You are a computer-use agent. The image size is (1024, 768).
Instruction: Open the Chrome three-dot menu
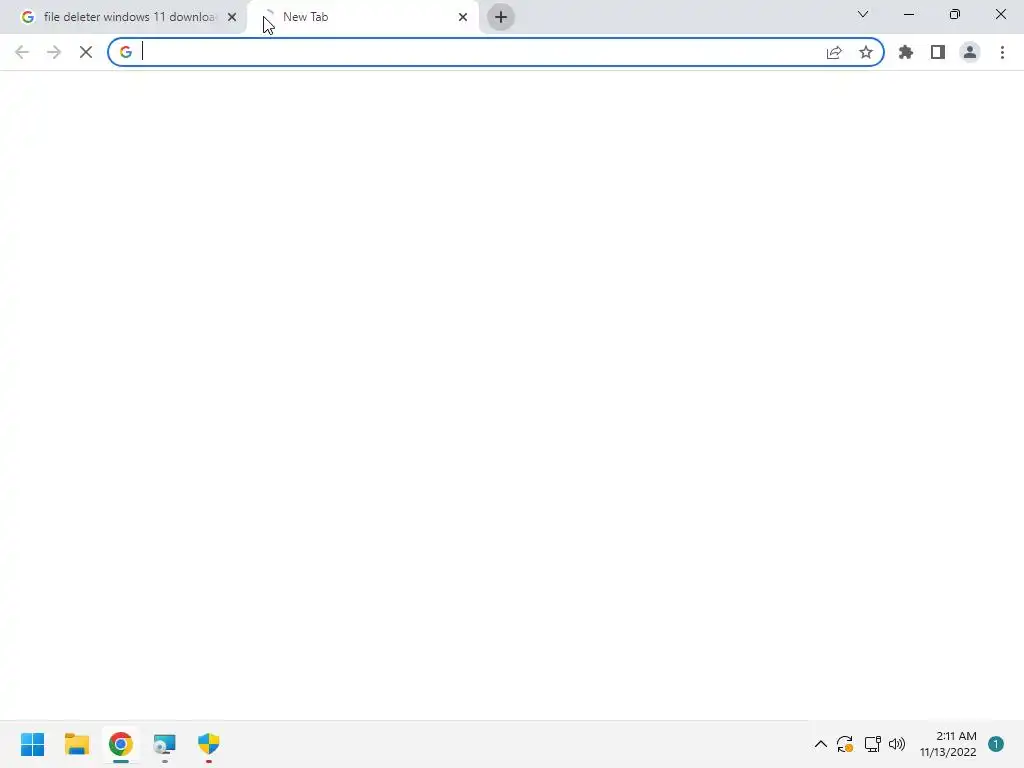tap(1002, 52)
